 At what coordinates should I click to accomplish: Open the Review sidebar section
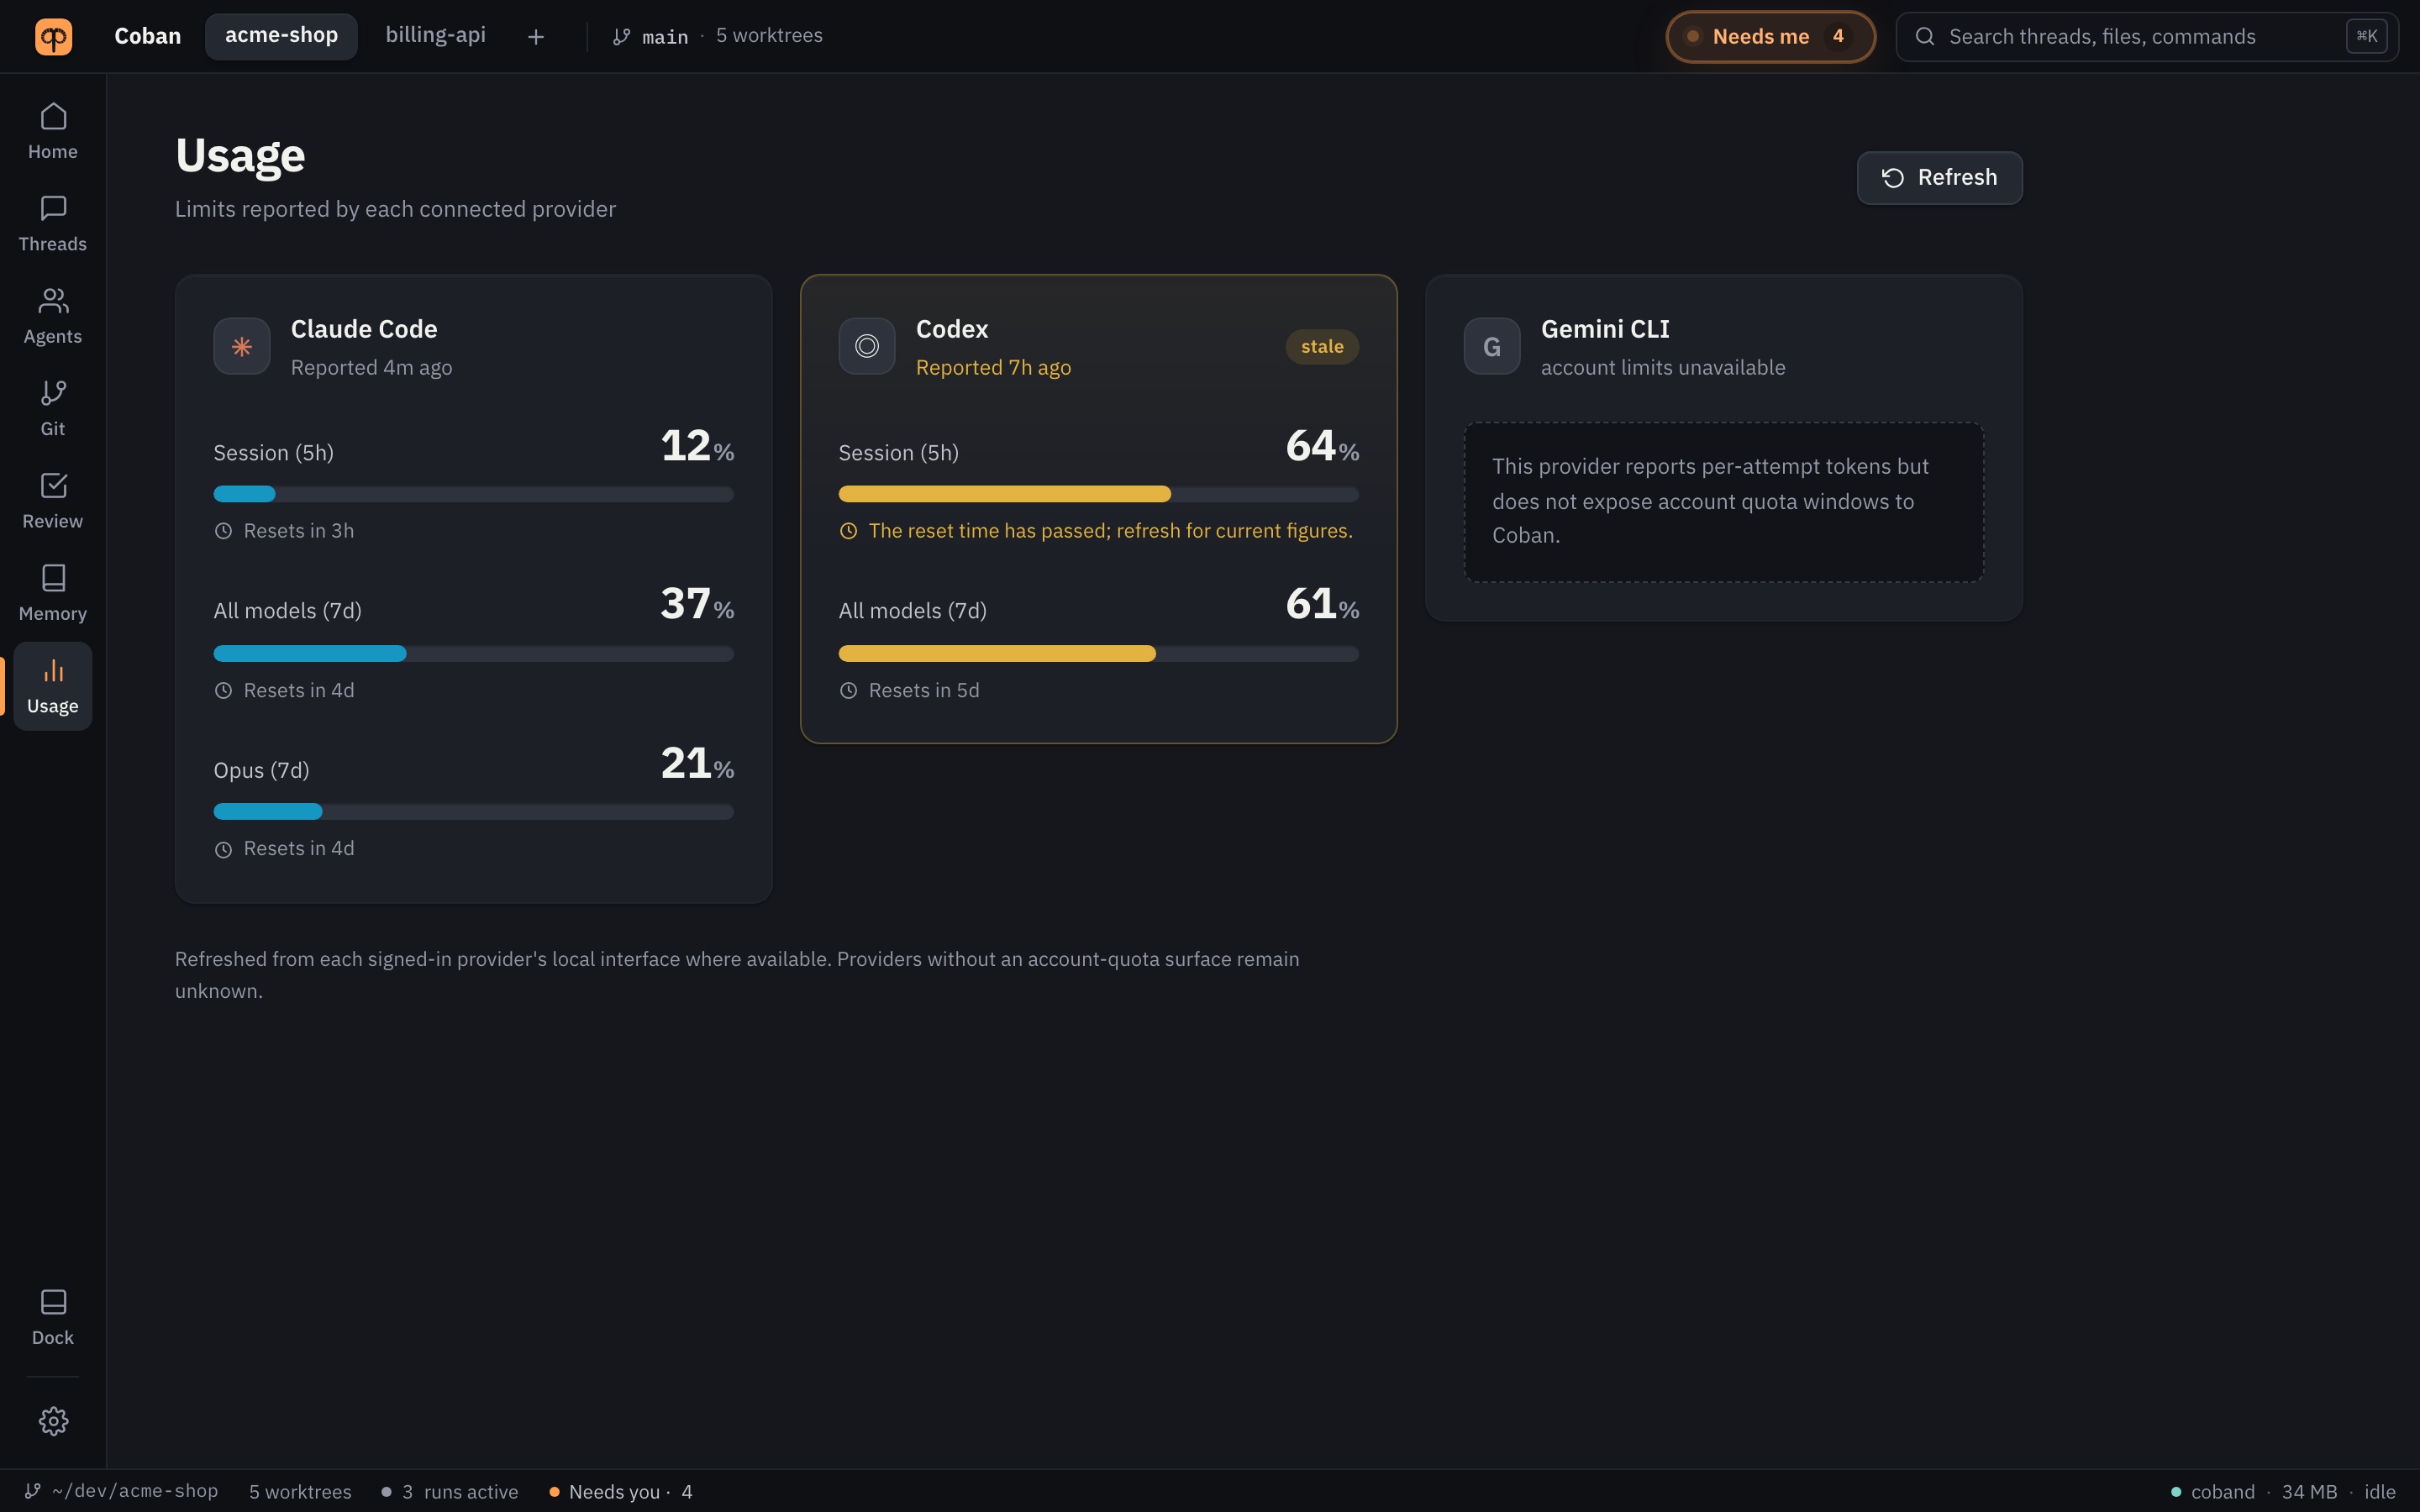click(53, 501)
